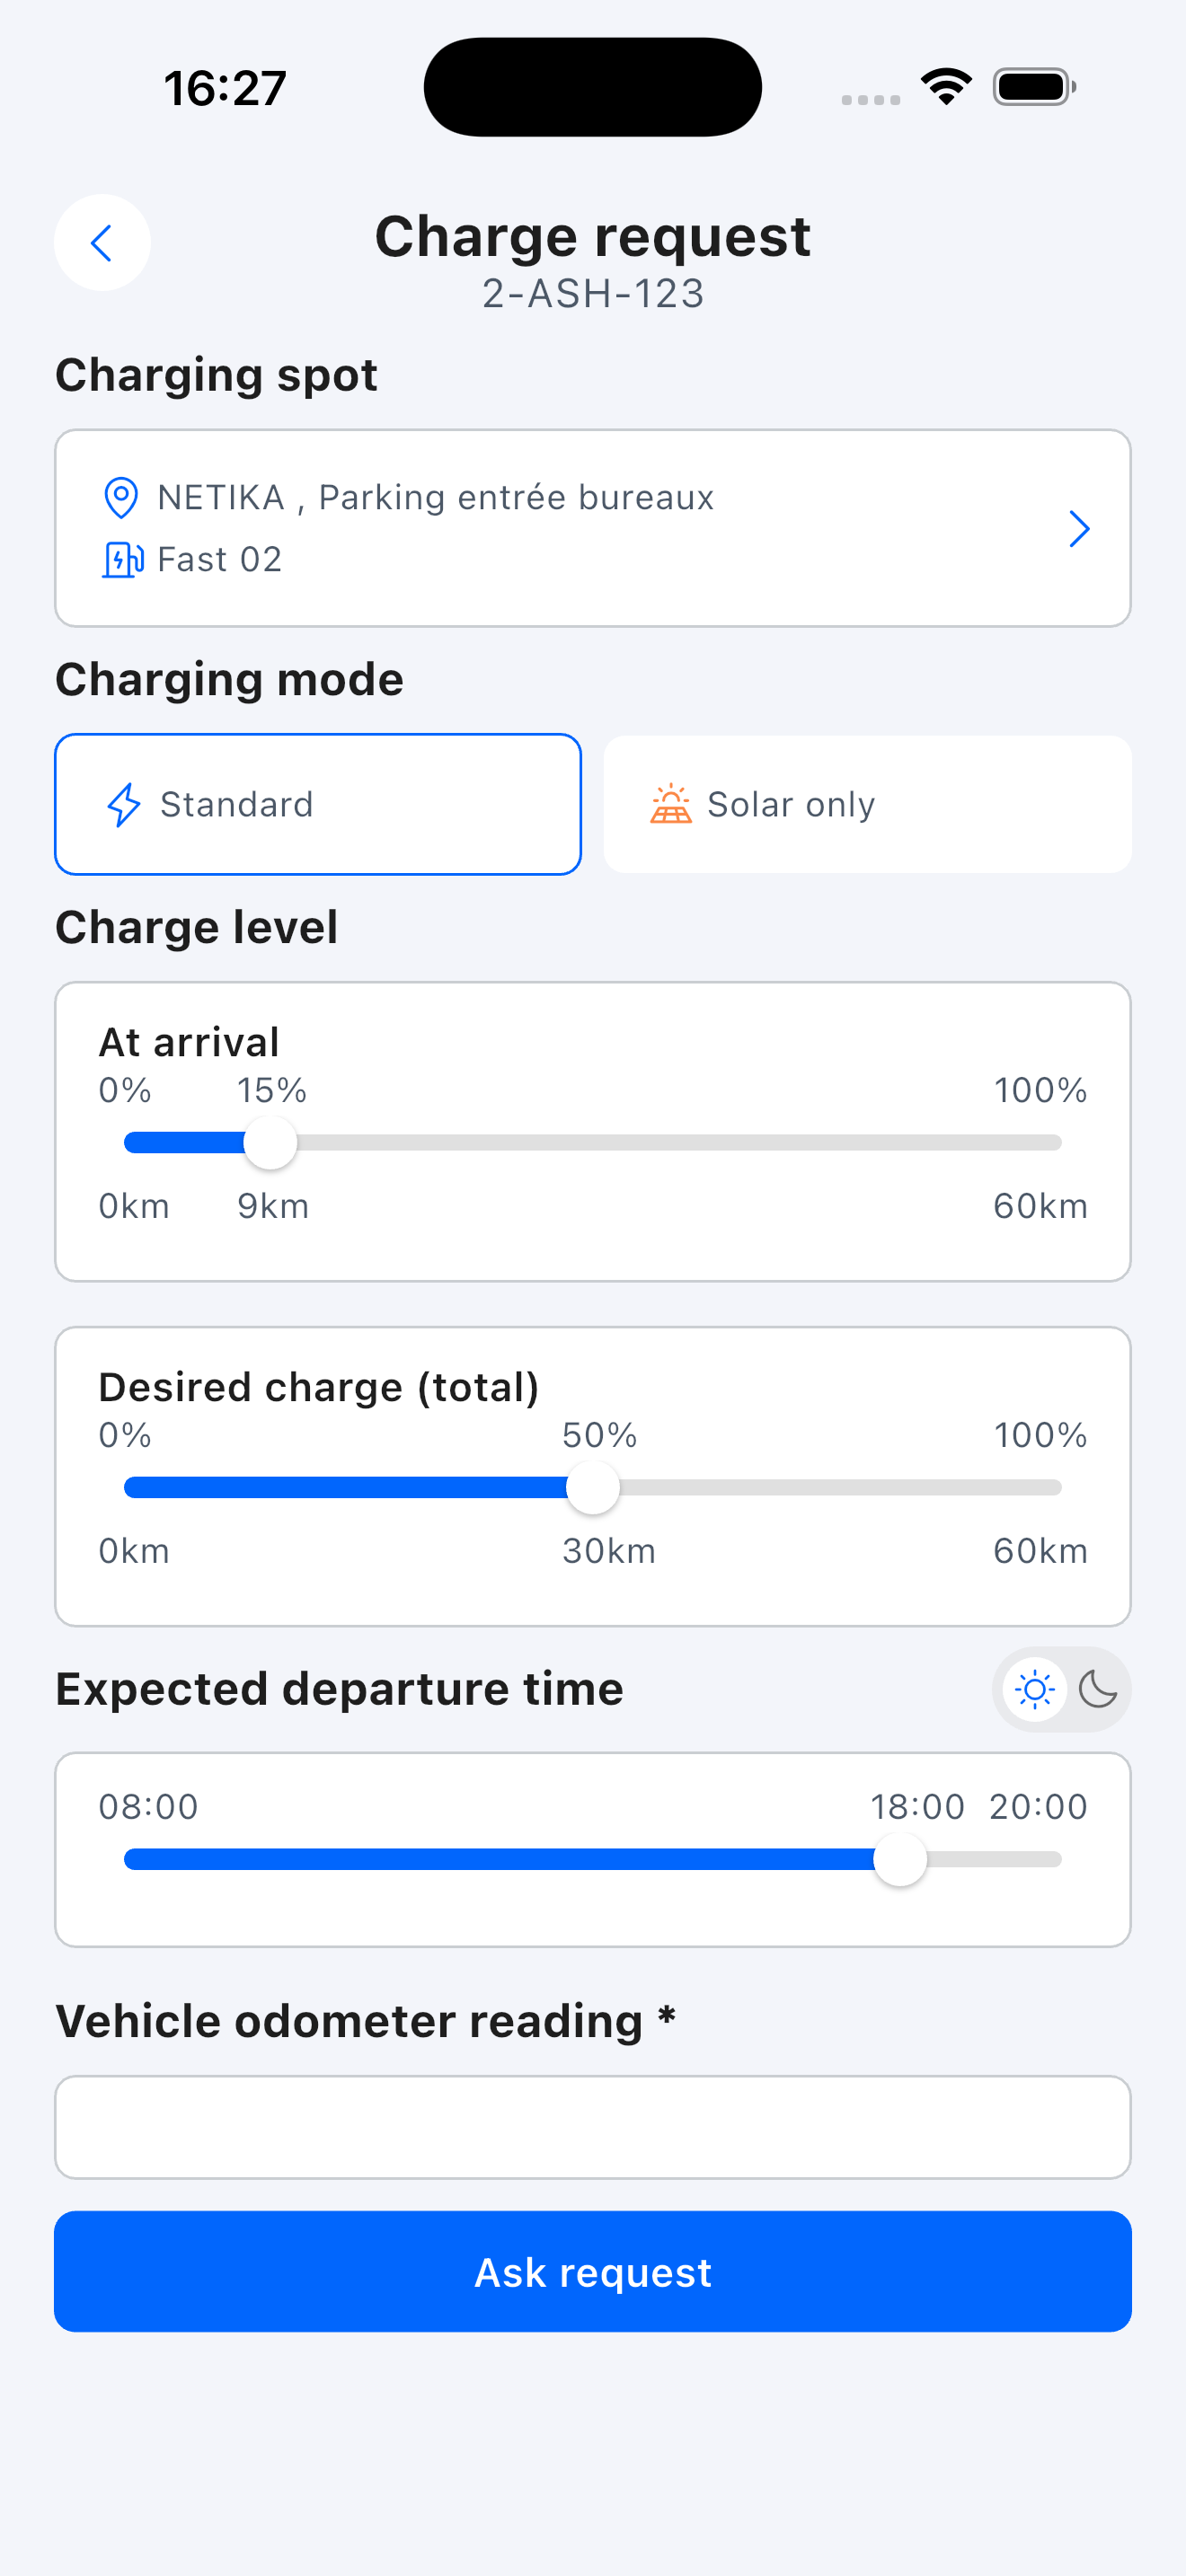Tap the 2-ASH-123 plate subtitle
The width and height of the screenshot is (1186, 2576).
coord(593,294)
